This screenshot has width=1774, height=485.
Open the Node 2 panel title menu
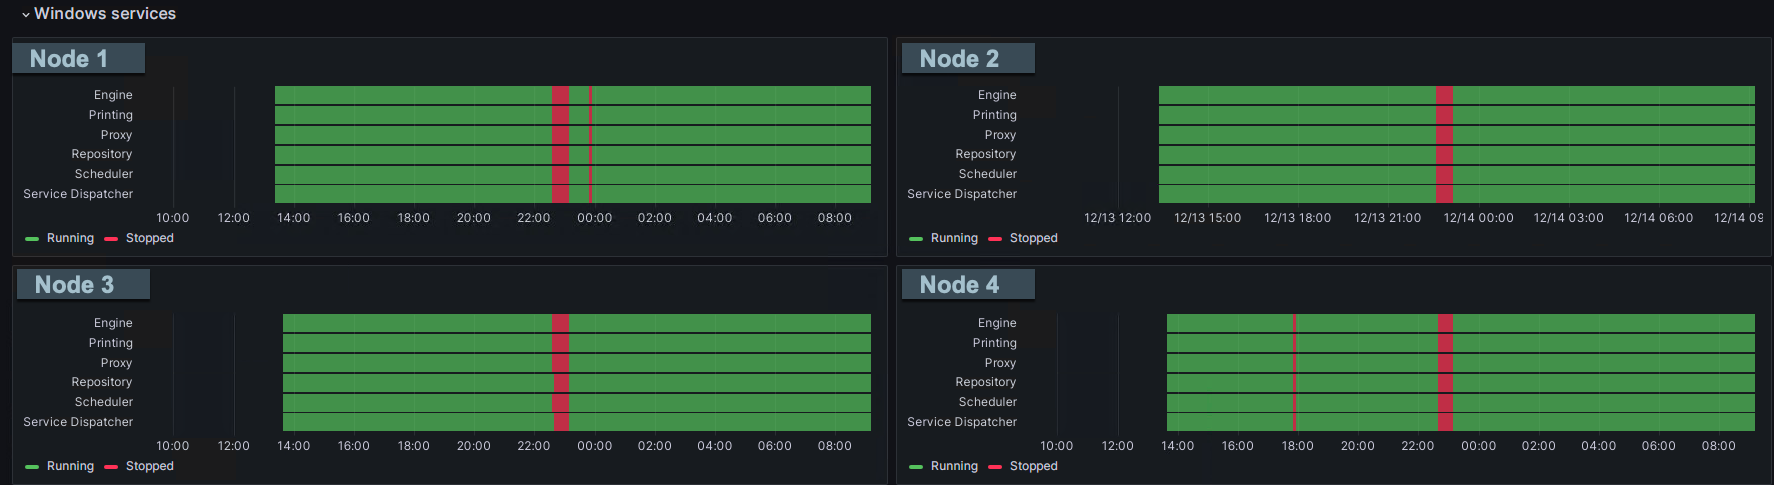(958, 59)
